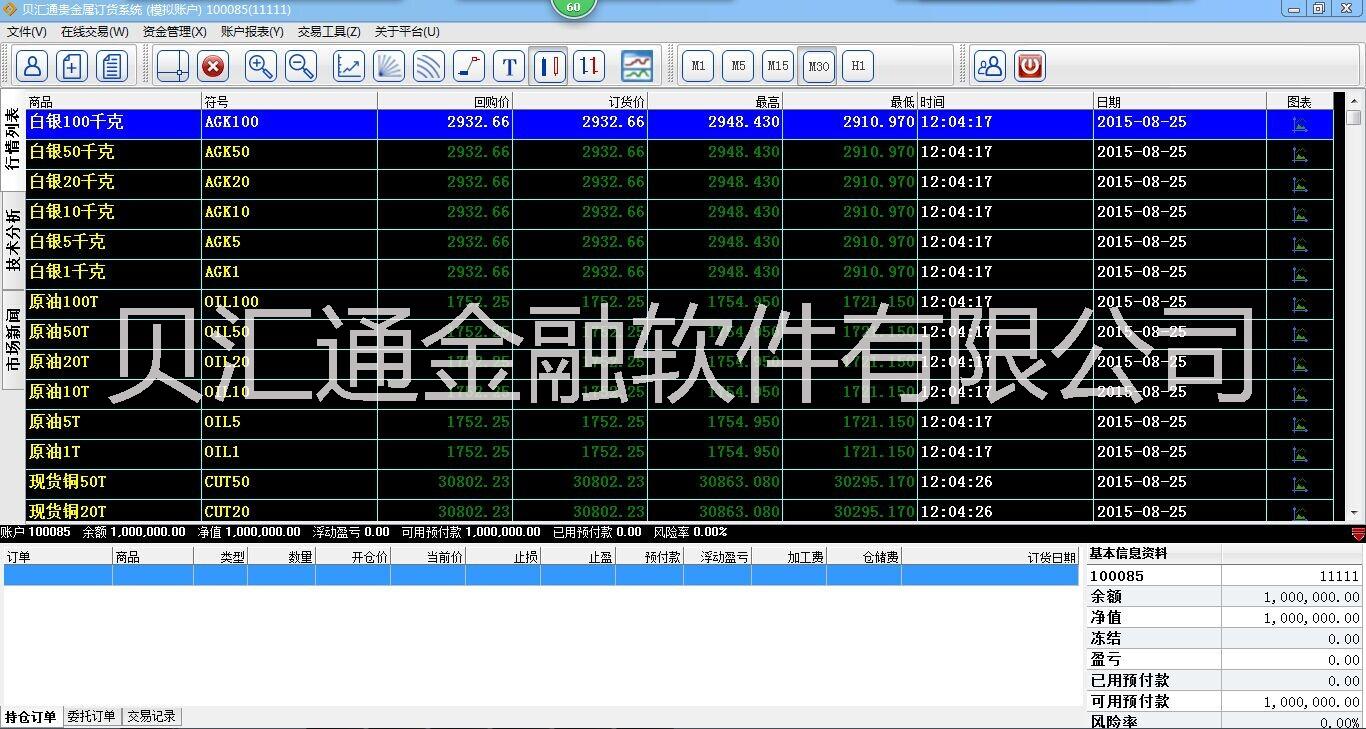Toggle the candlestick chart mode
1366x729 pixels.
(x=549, y=67)
